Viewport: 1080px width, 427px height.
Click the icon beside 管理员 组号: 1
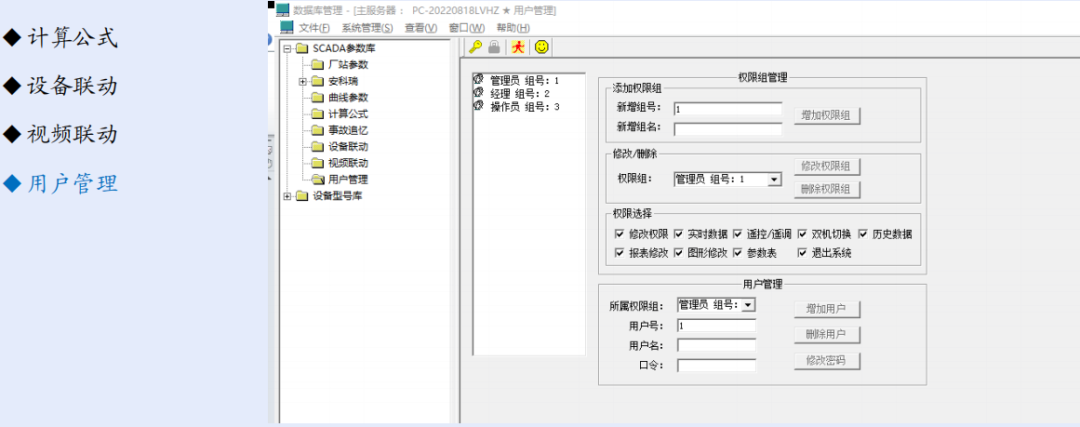click(x=478, y=80)
